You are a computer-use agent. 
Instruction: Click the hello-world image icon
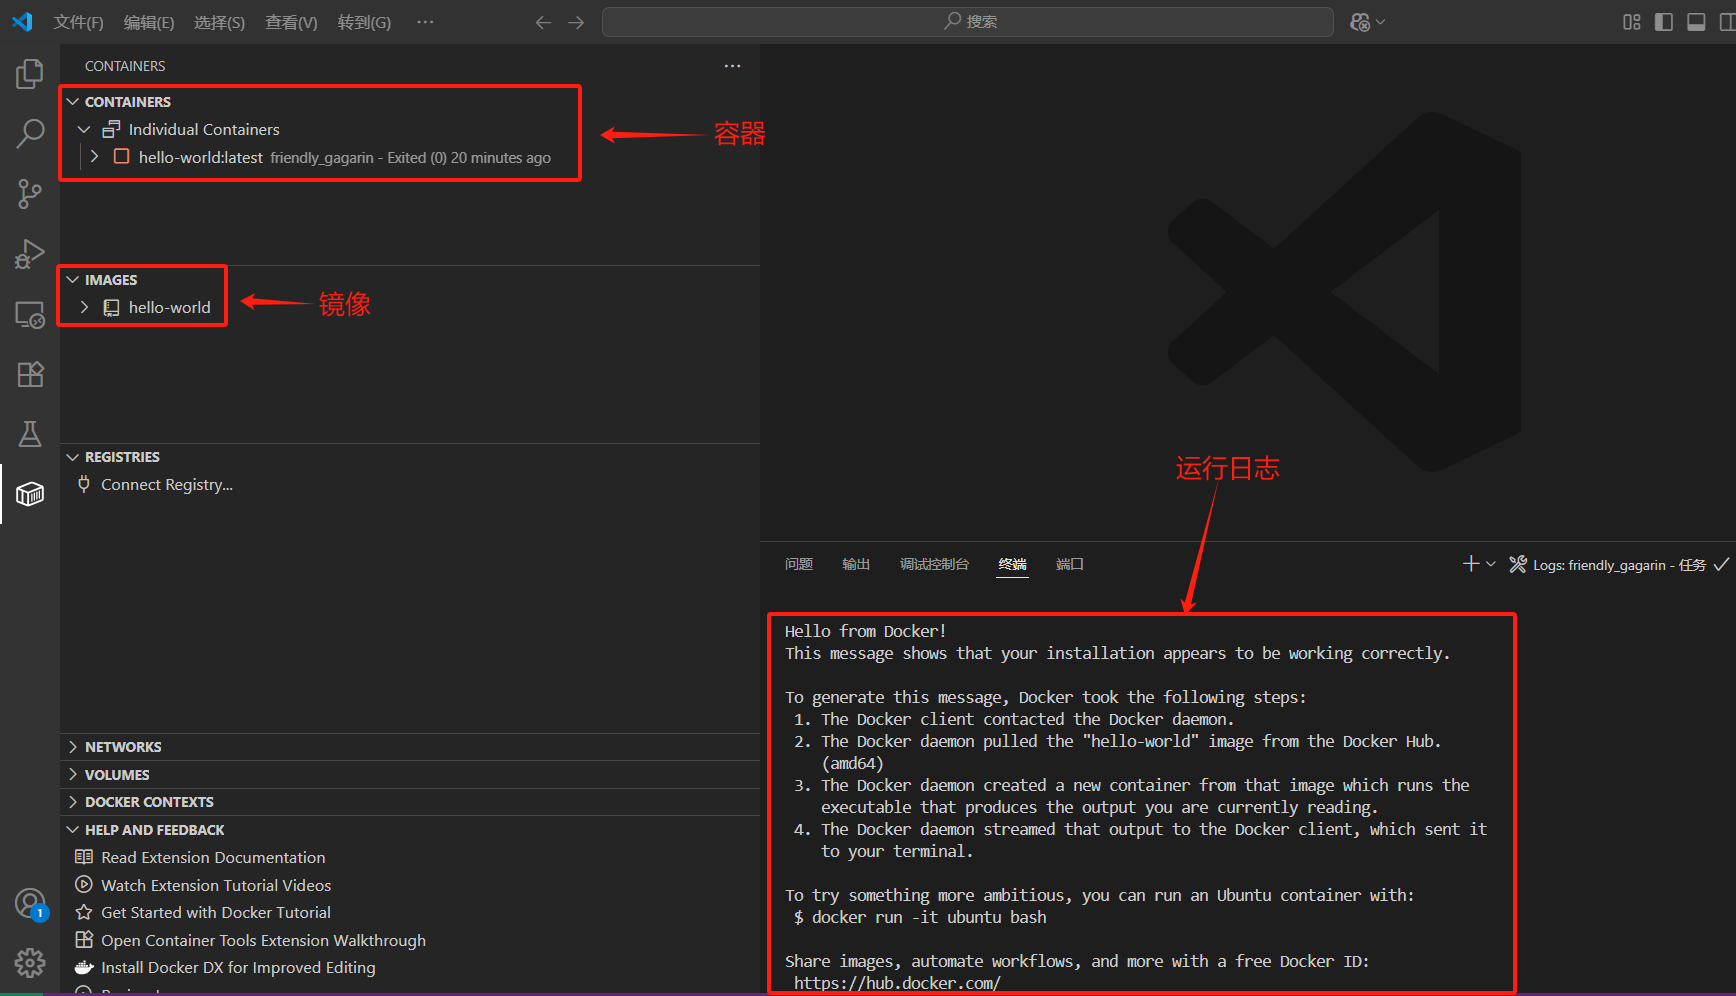point(112,307)
